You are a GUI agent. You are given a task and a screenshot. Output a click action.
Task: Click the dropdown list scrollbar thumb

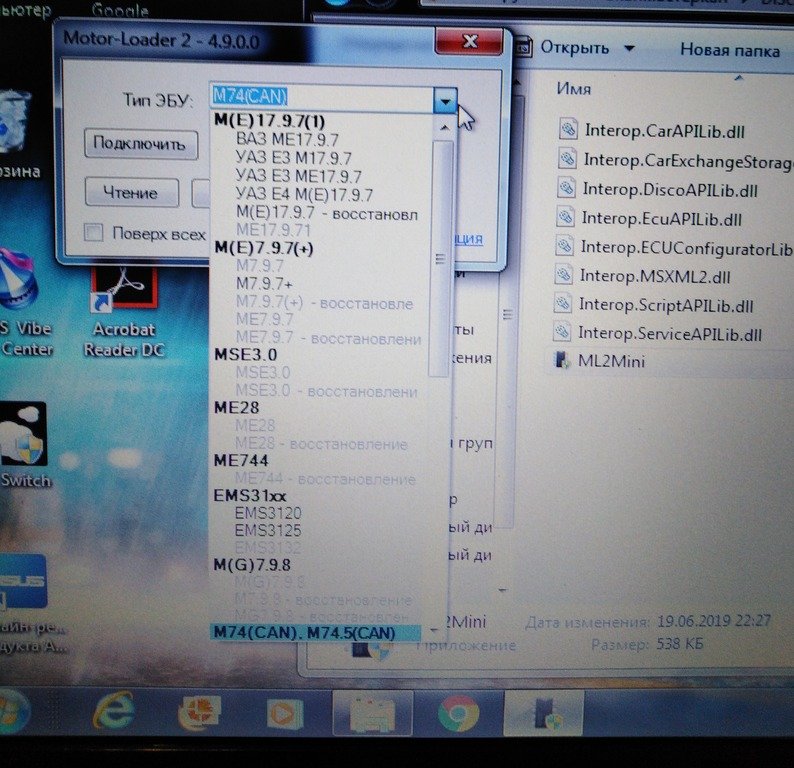click(x=440, y=258)
